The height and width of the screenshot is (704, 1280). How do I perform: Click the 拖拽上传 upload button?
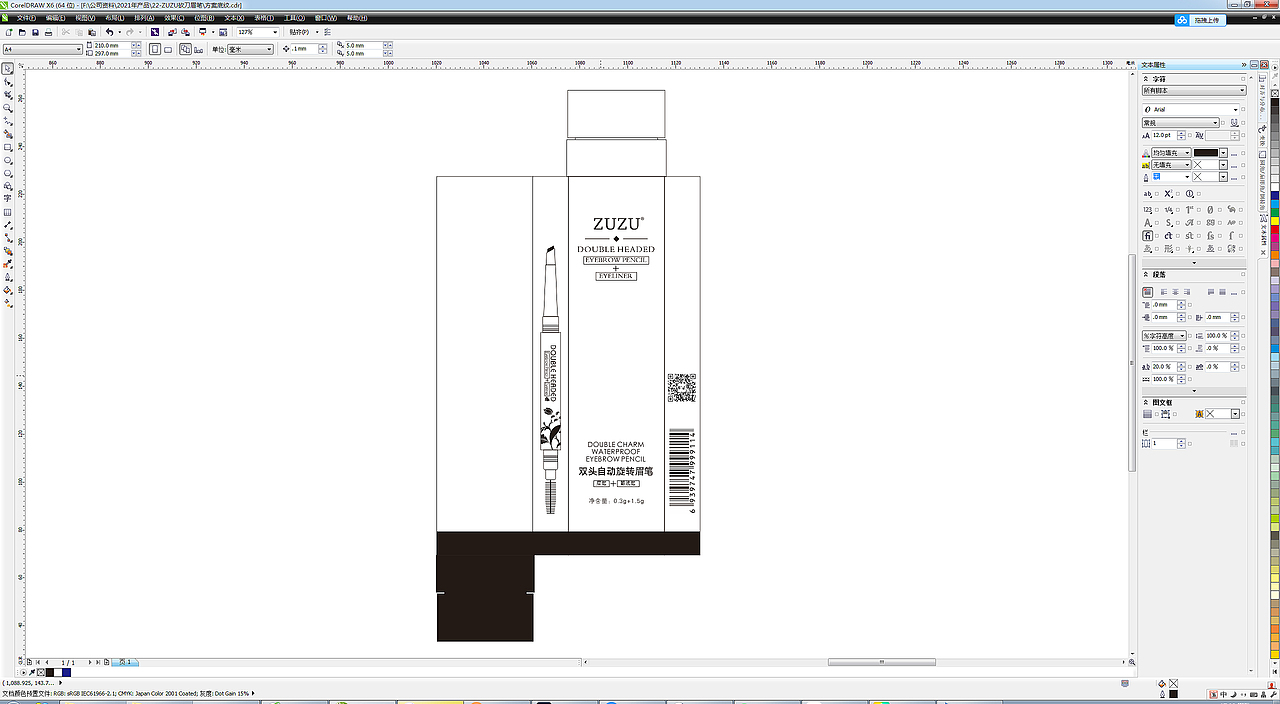pos(1201,19)
